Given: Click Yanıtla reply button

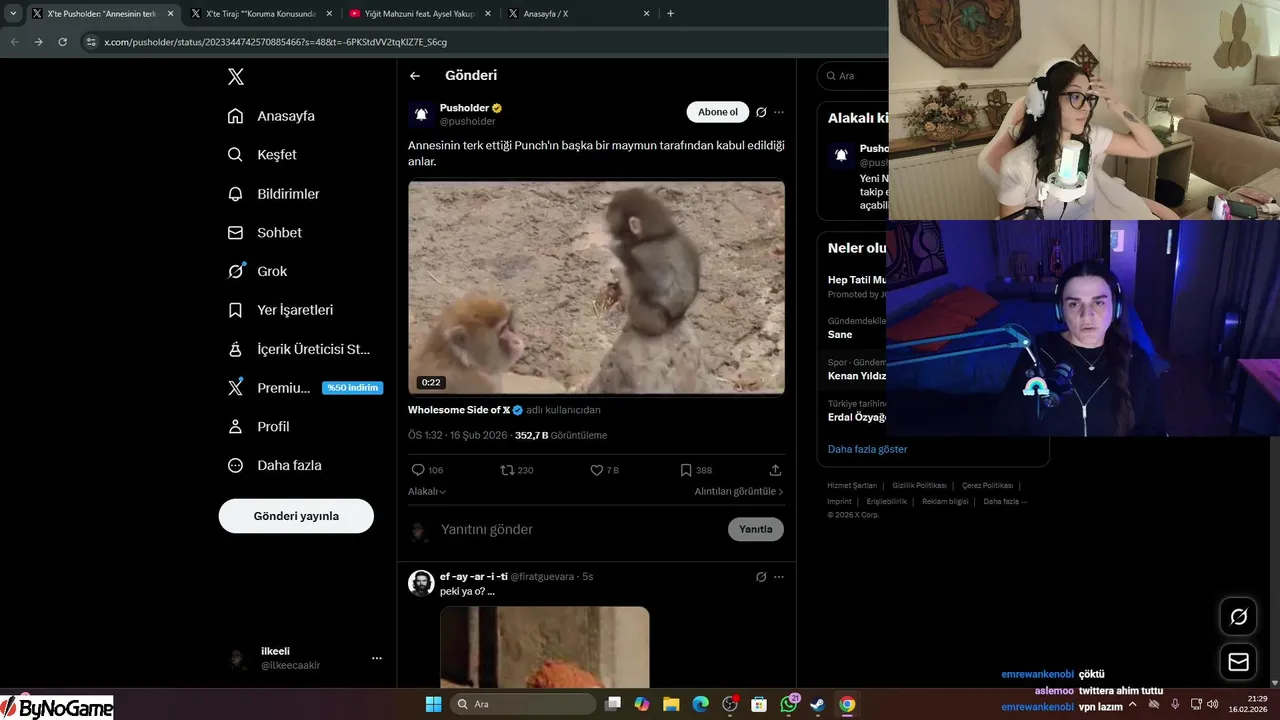Looking at the screenshot, I should pos(756,529).
